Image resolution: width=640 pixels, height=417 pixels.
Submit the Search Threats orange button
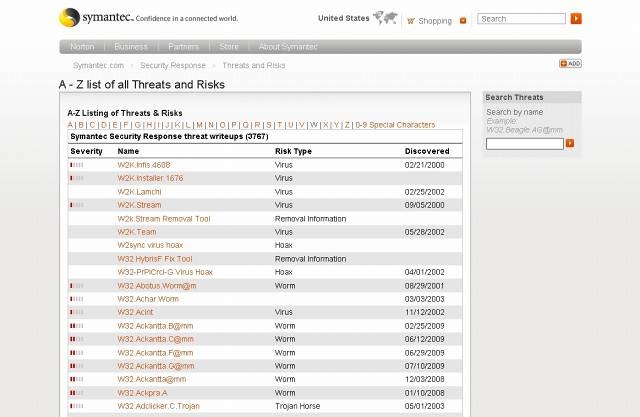click(570, 143)
